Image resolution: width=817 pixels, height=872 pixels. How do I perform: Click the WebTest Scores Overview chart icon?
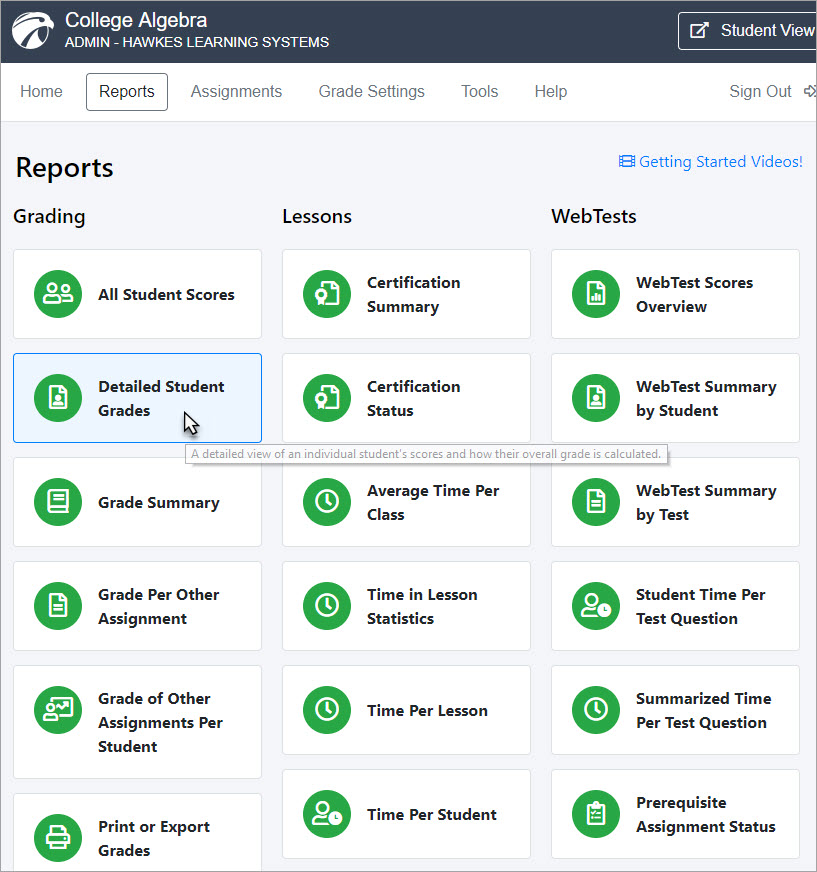click(596, 295)
